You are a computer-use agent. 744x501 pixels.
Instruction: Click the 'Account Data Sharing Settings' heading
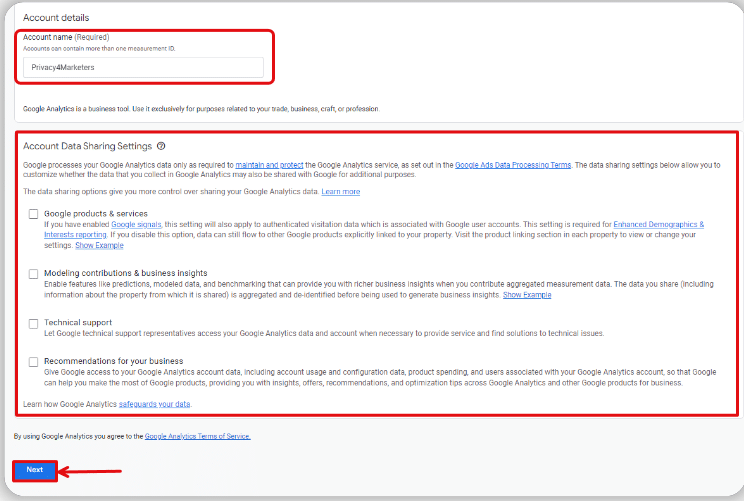coord(87,146)
